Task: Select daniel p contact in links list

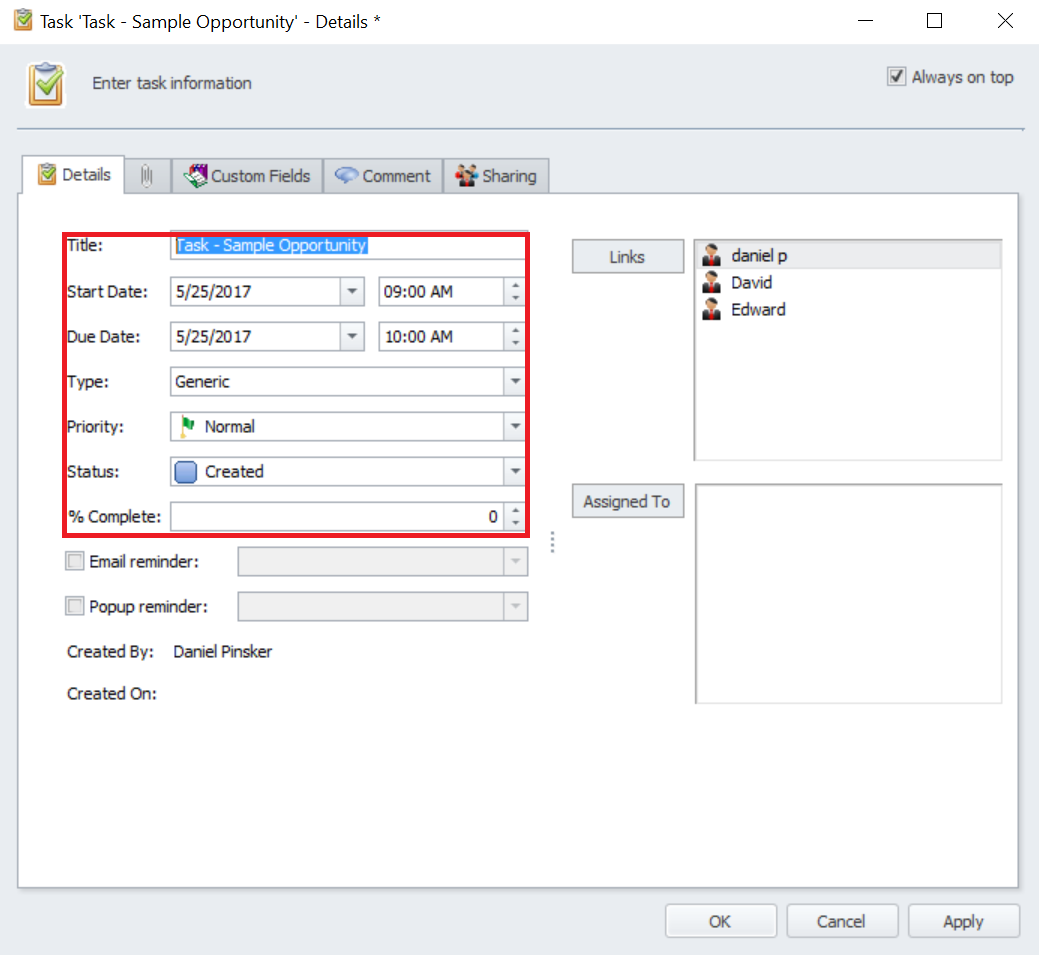Action: point(758,256)
